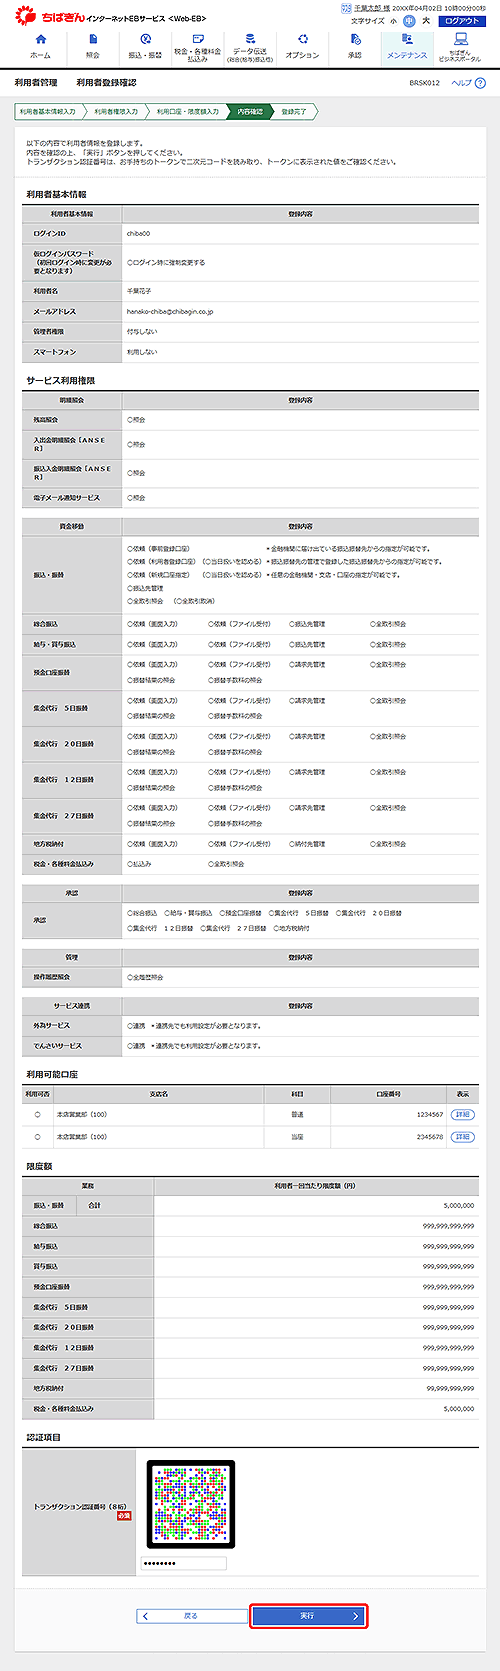Click the 必須 required badge
This screenshot has width=500, height=1671.
tap(125, 1516)
